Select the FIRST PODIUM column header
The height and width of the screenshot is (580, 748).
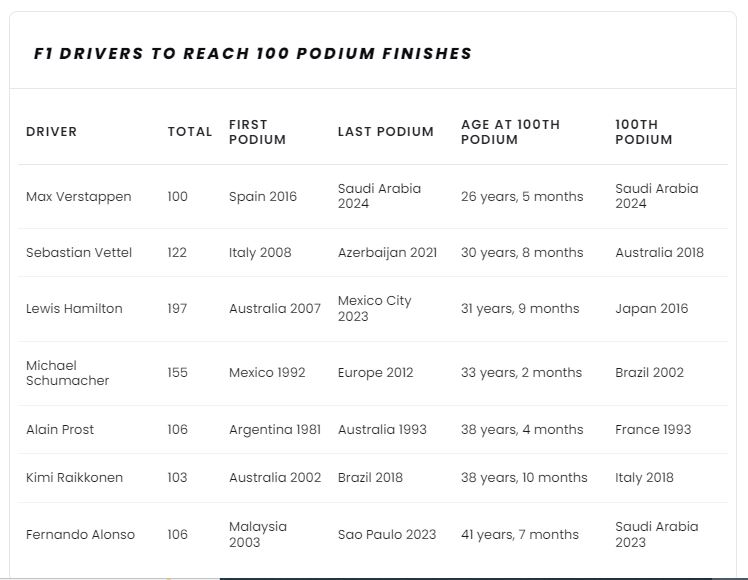pos(257,132)
